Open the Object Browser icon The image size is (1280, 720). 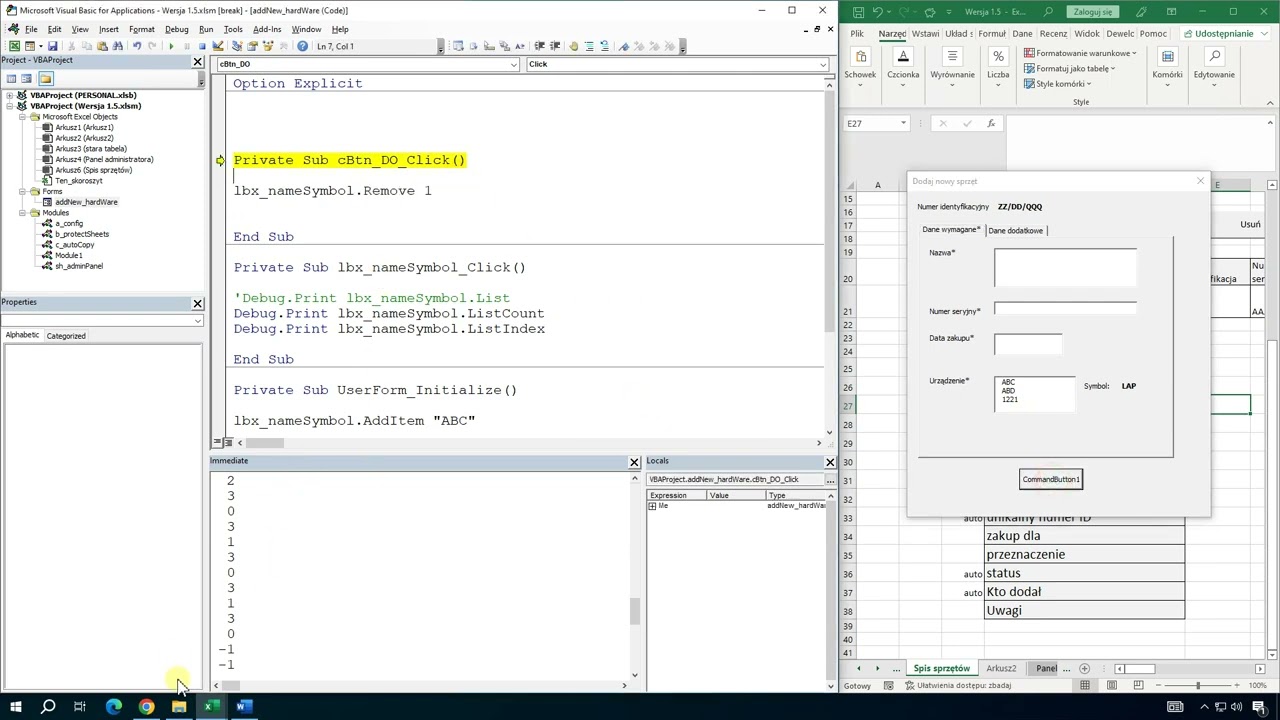[x=268, y=46]
